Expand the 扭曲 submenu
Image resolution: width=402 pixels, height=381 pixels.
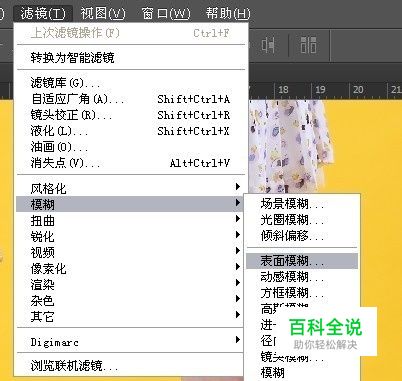click(x=131, y=220)
